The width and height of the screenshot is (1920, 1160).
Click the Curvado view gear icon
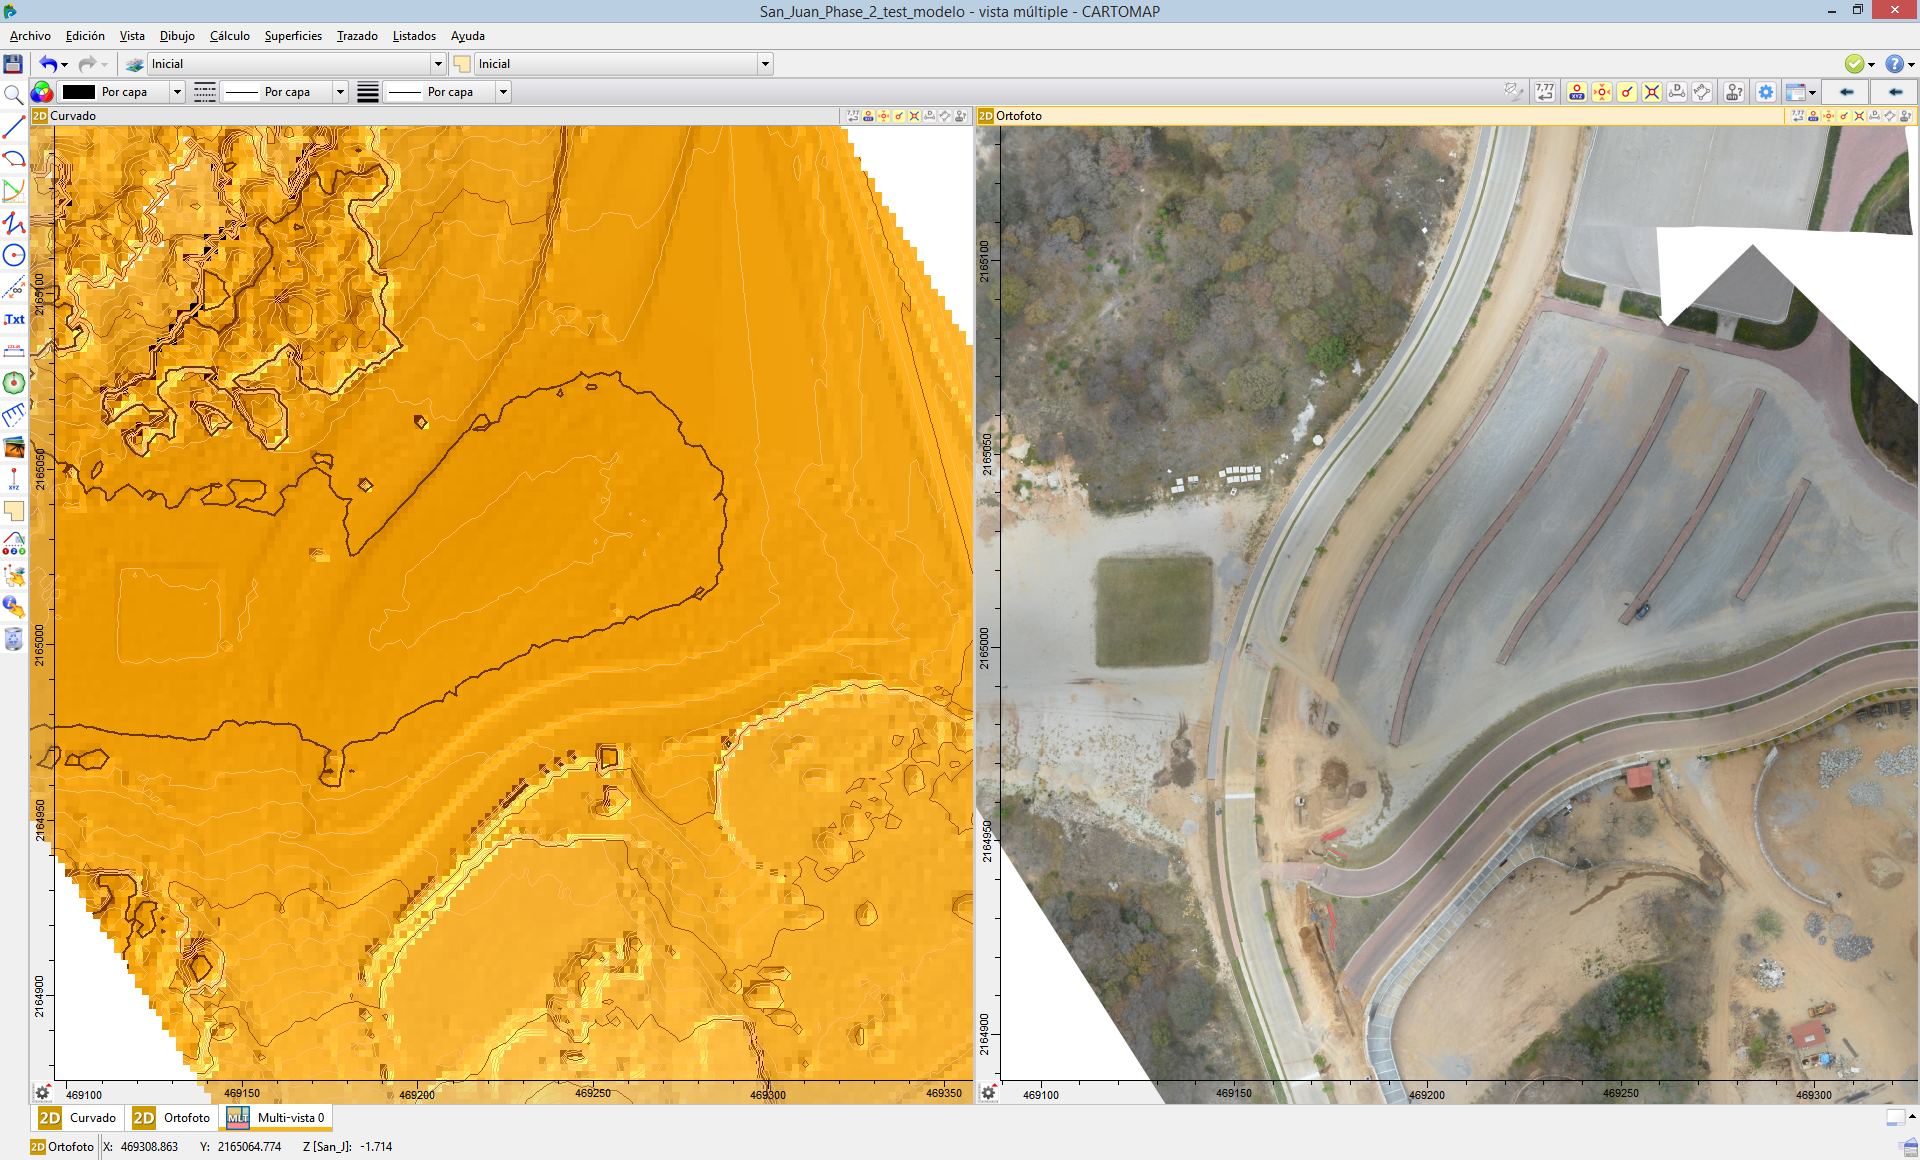(x=42, y=1093)
